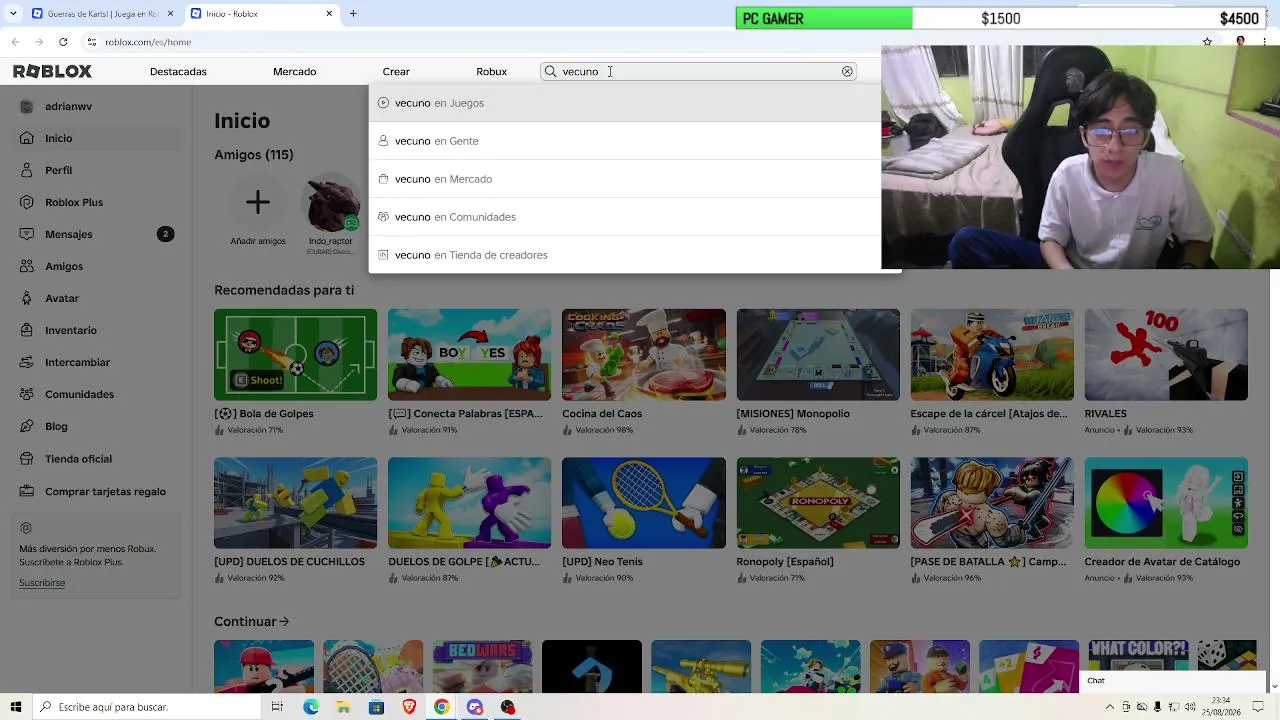The width and height of the screenshot is (1280, 720).
Task: Close the 'Inicio - Roblox' browser tab
Action: [x=329, y=14]
